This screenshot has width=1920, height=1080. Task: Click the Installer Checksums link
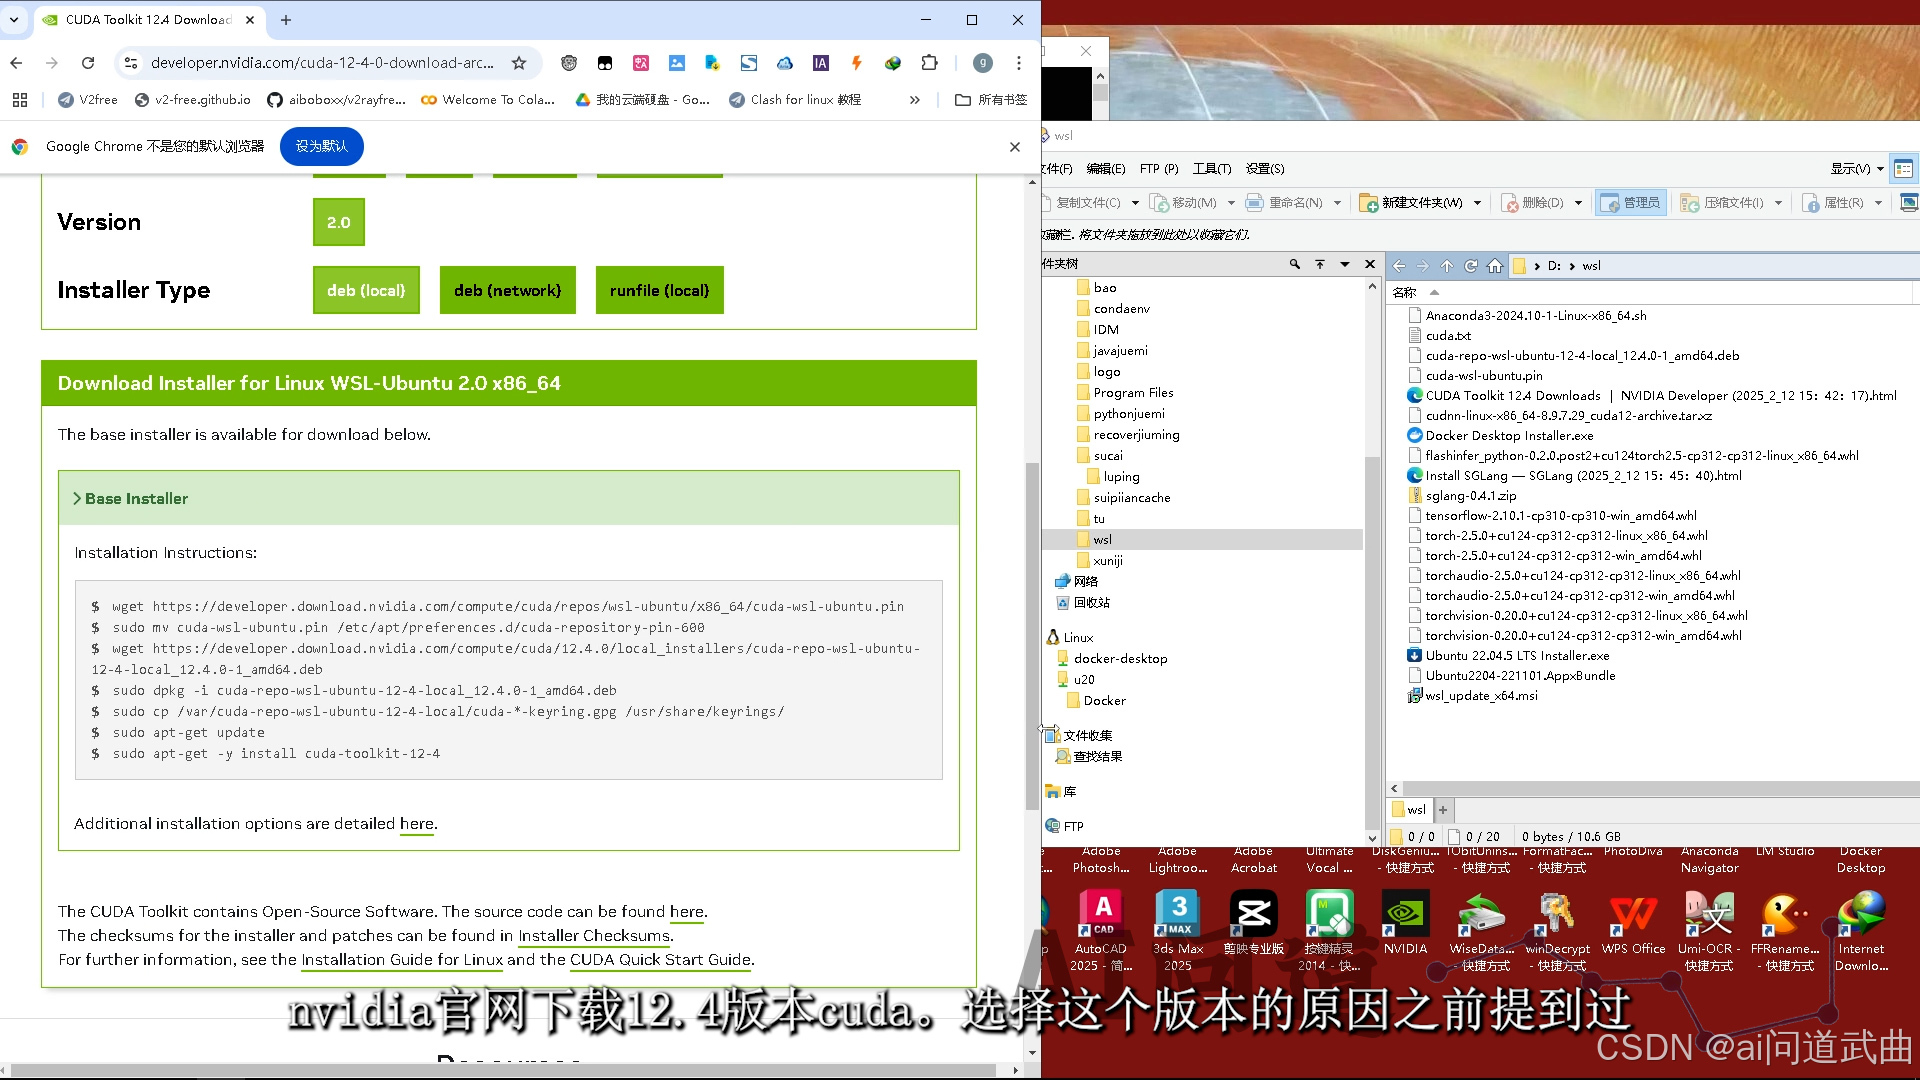tap(594, 935)
